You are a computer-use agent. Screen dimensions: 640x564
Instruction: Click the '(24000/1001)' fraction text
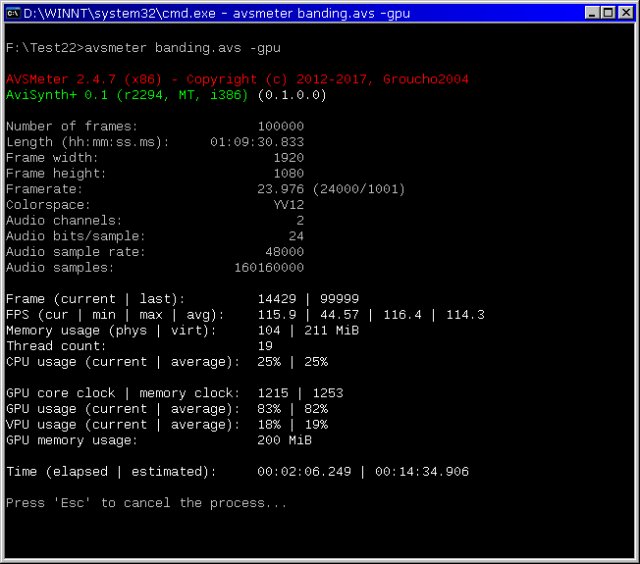point(359,189)
